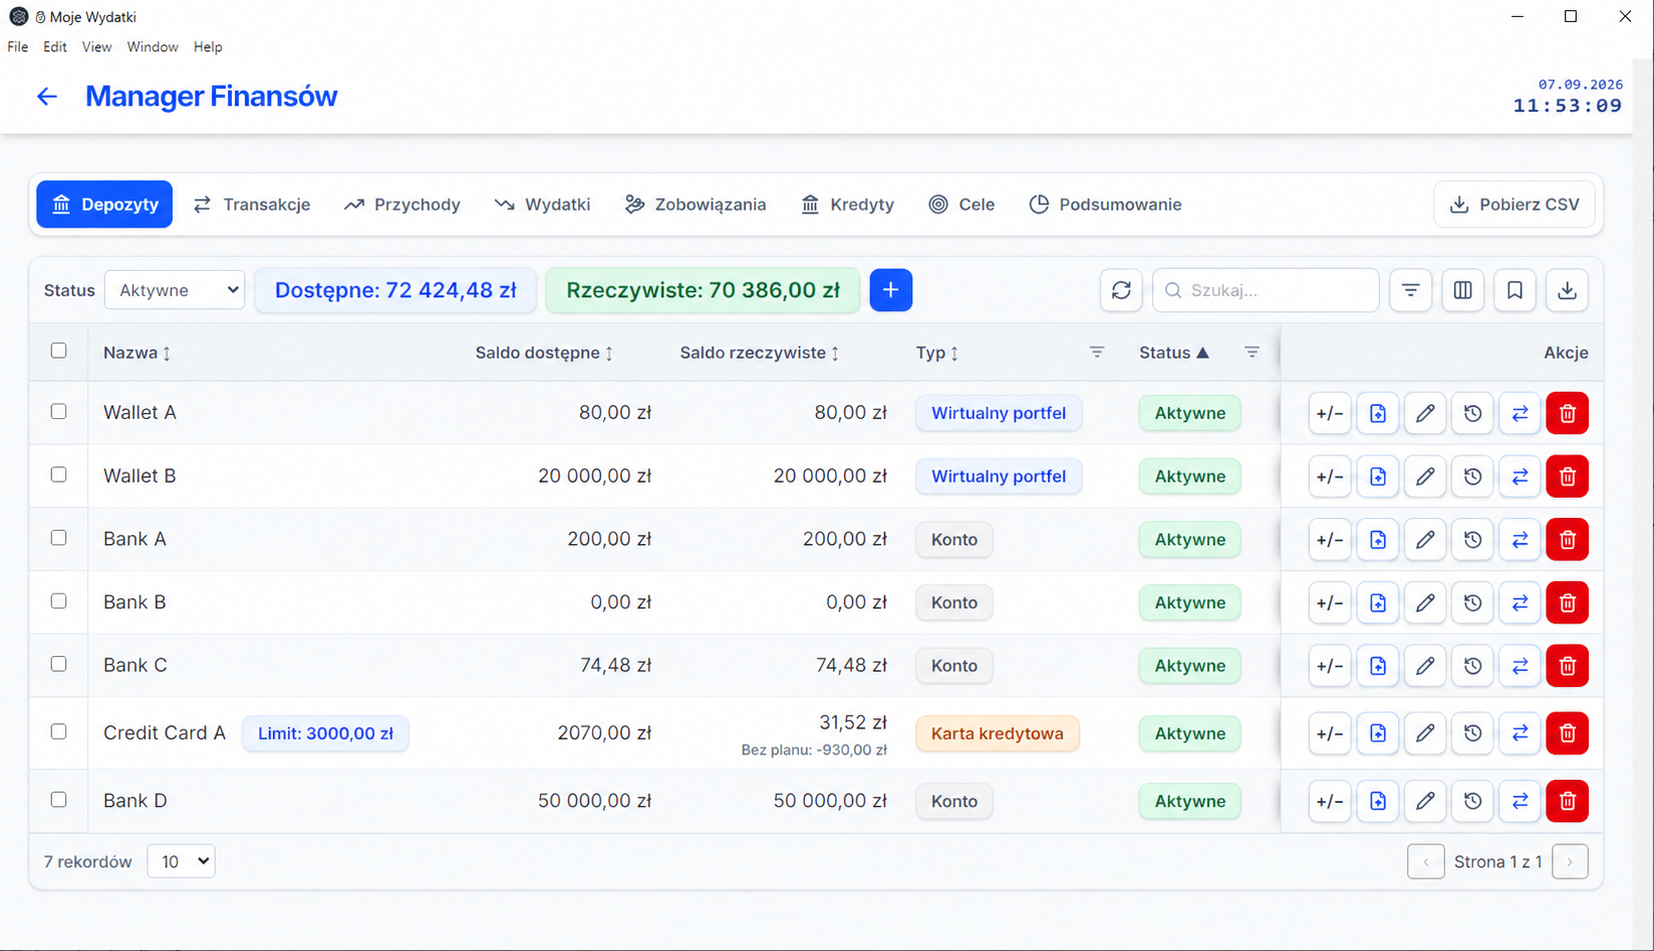The image size is (1654, 951).
Task: Open the column visibility icon
Action: tap(1463, 290)
